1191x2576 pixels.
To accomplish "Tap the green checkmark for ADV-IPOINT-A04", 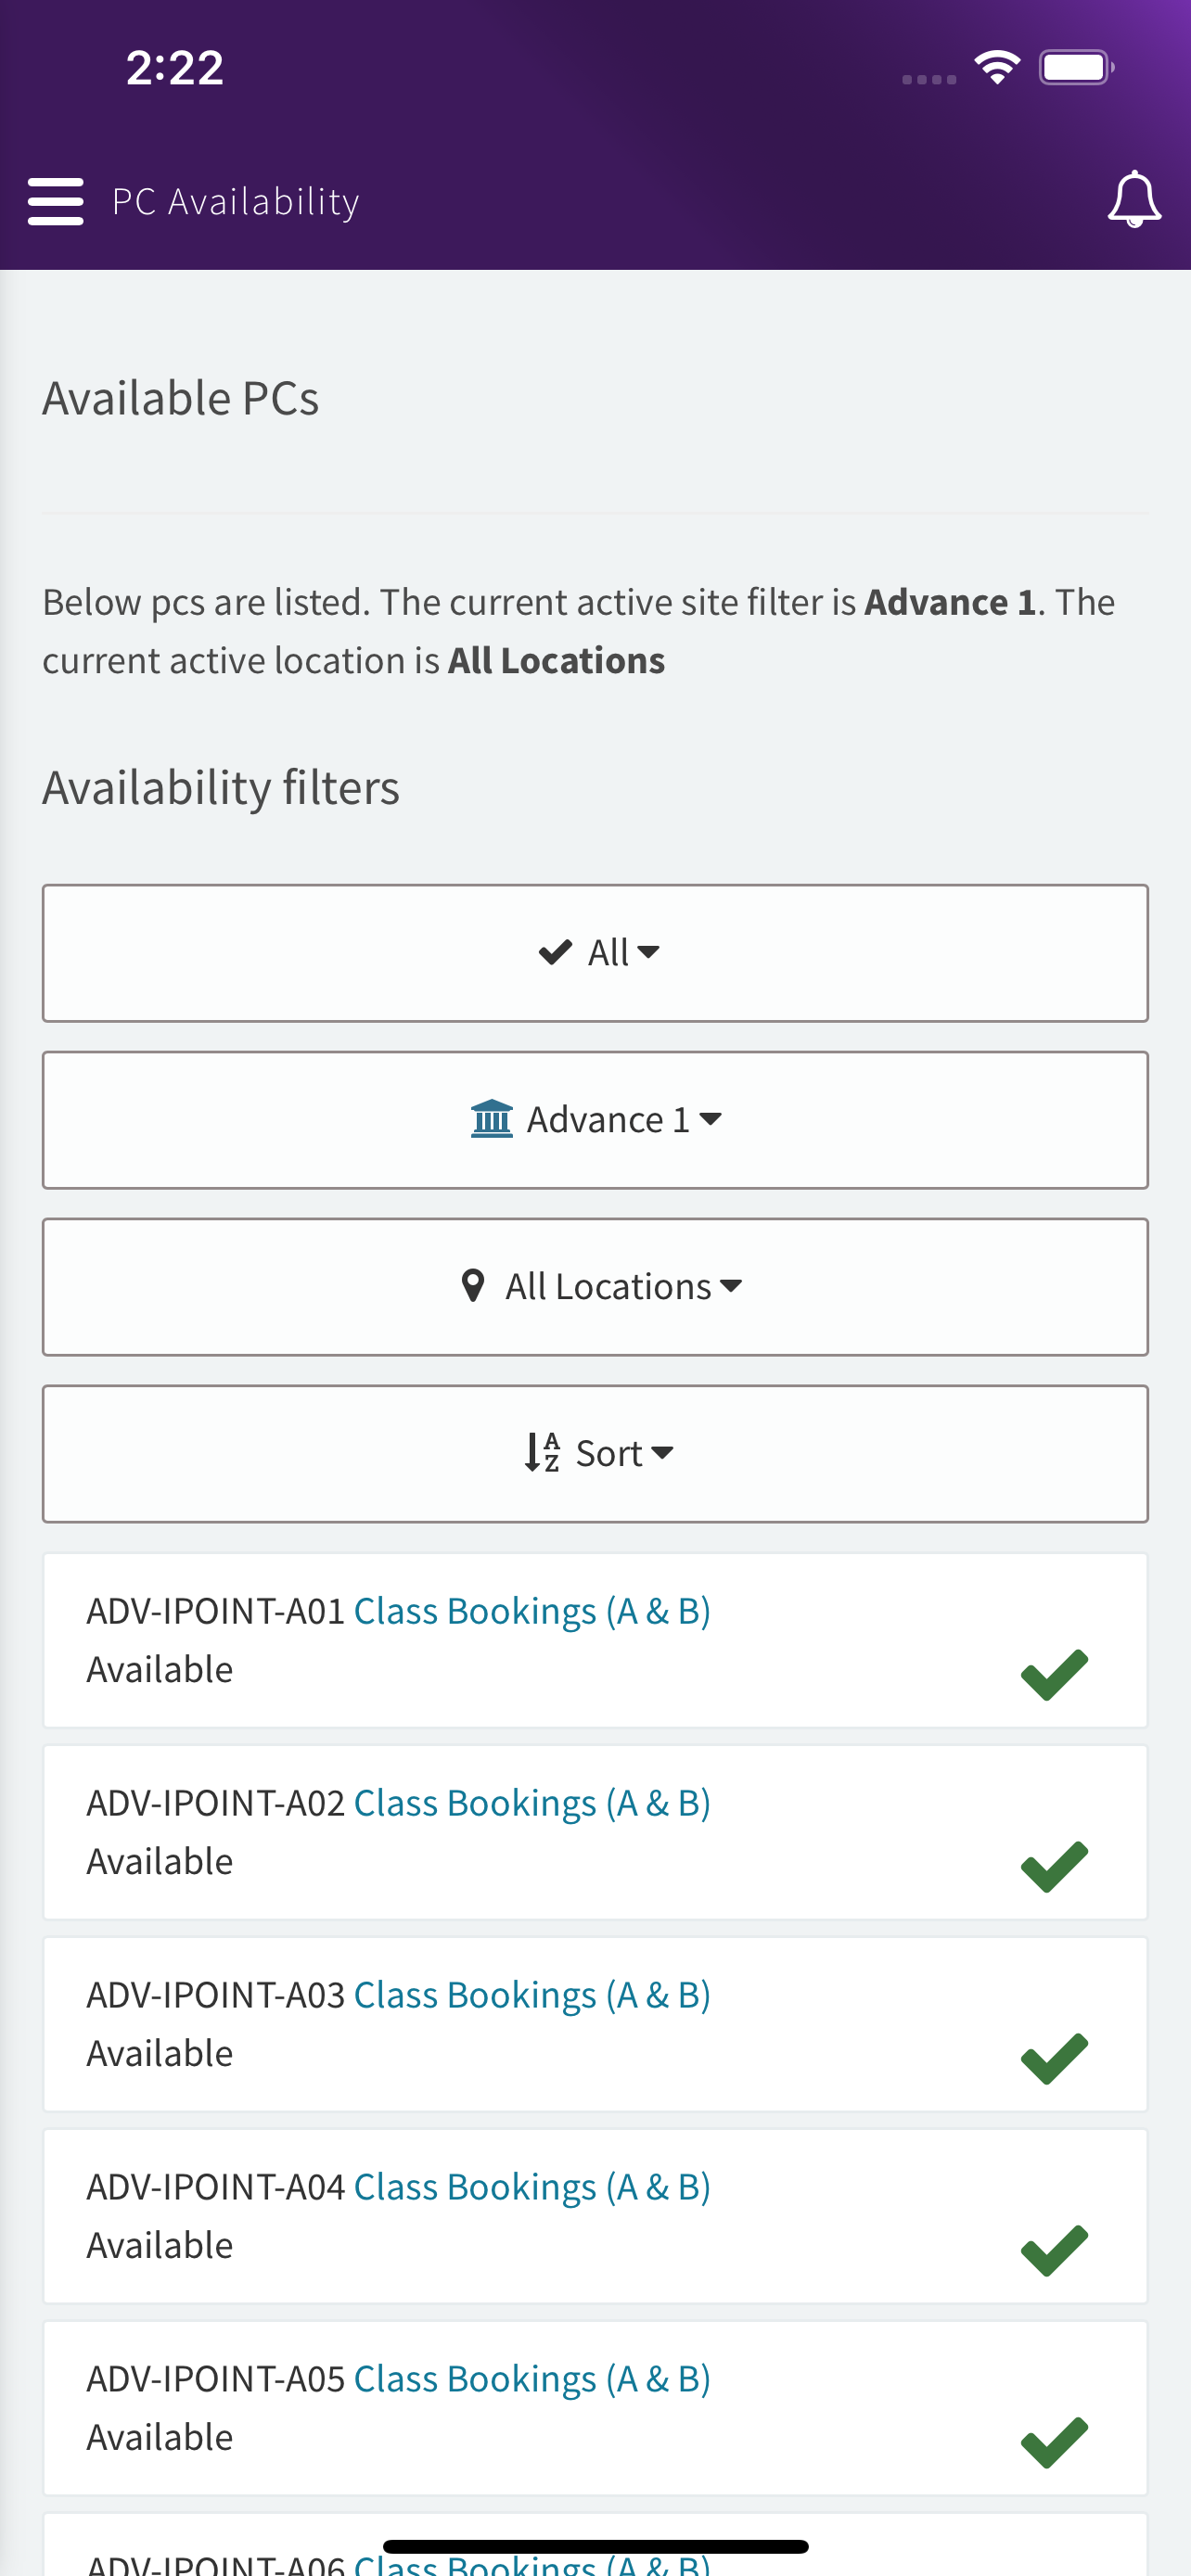I will pos(1054,2250).
